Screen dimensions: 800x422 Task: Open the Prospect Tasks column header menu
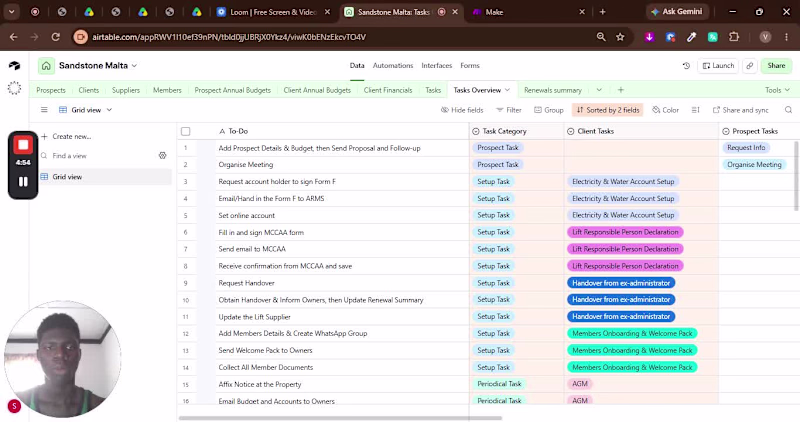(x=759, y=131)
